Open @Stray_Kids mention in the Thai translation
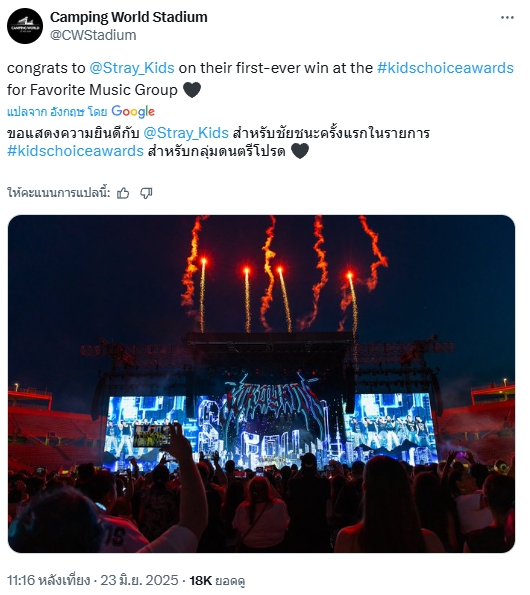Viewport: 530px width, 595px height. point(186,133)
